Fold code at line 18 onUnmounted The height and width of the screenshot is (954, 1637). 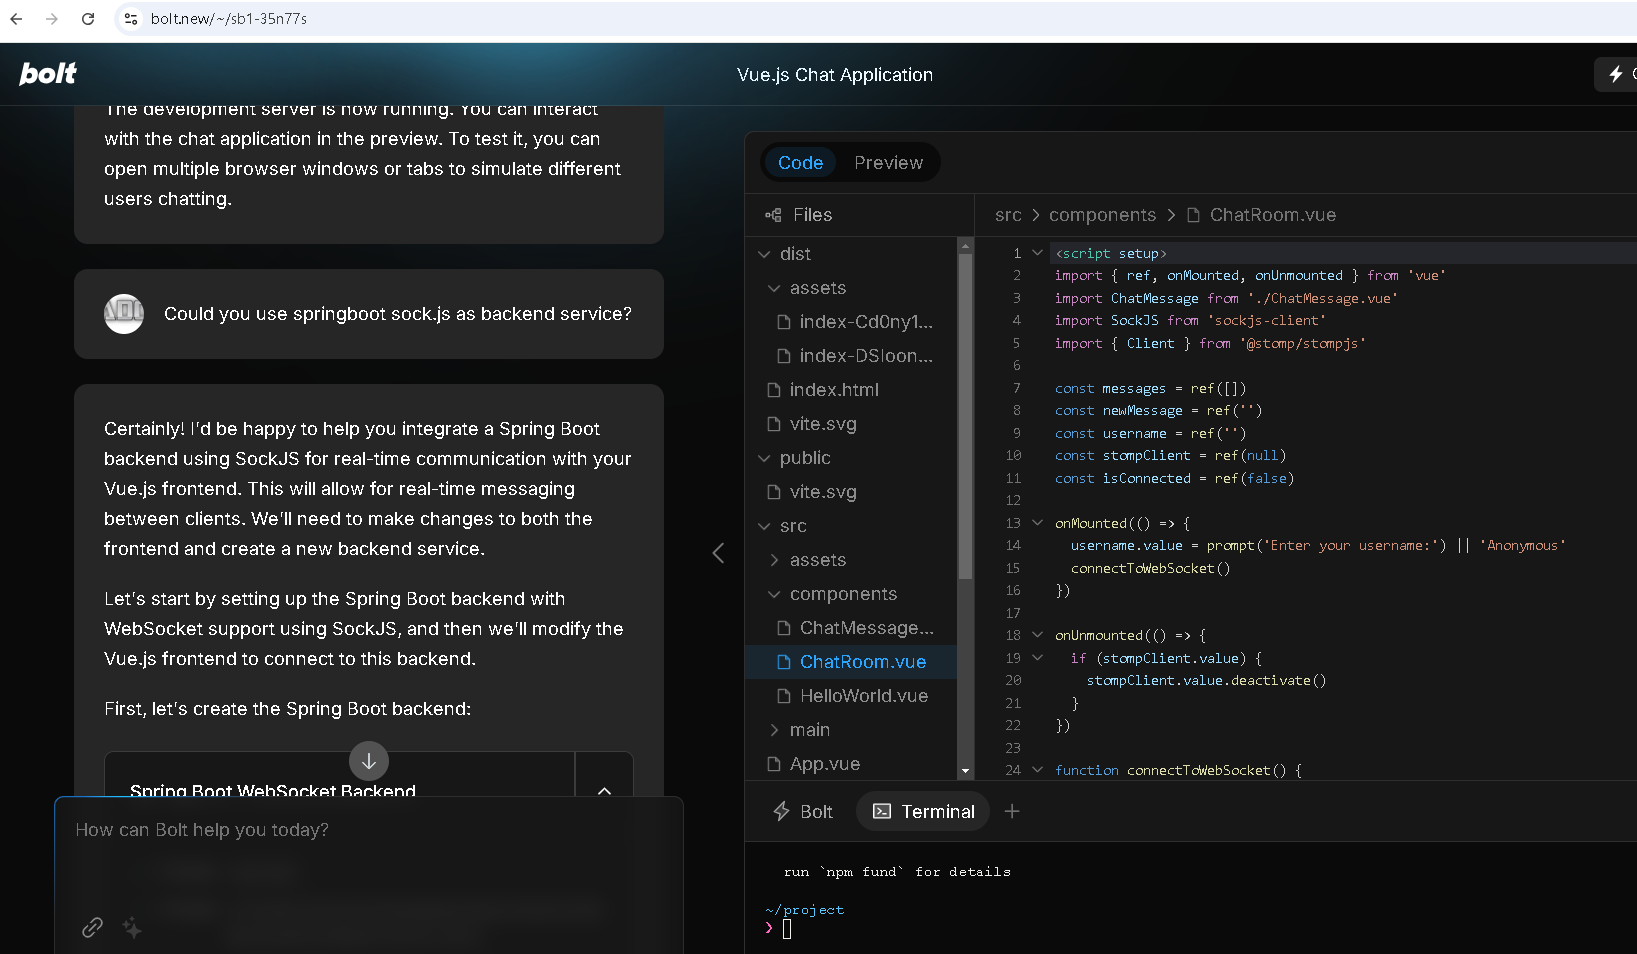click(1037, 635)
